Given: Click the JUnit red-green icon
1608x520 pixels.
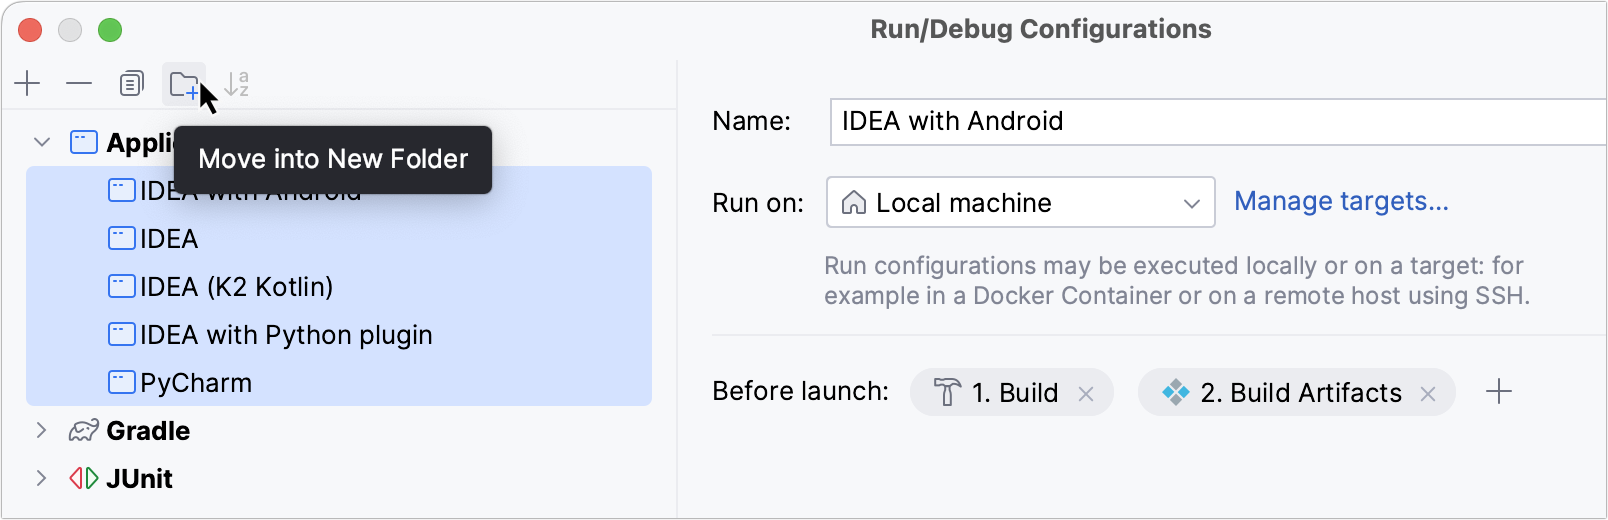Looking at the screenshot, I should point(84,479).
